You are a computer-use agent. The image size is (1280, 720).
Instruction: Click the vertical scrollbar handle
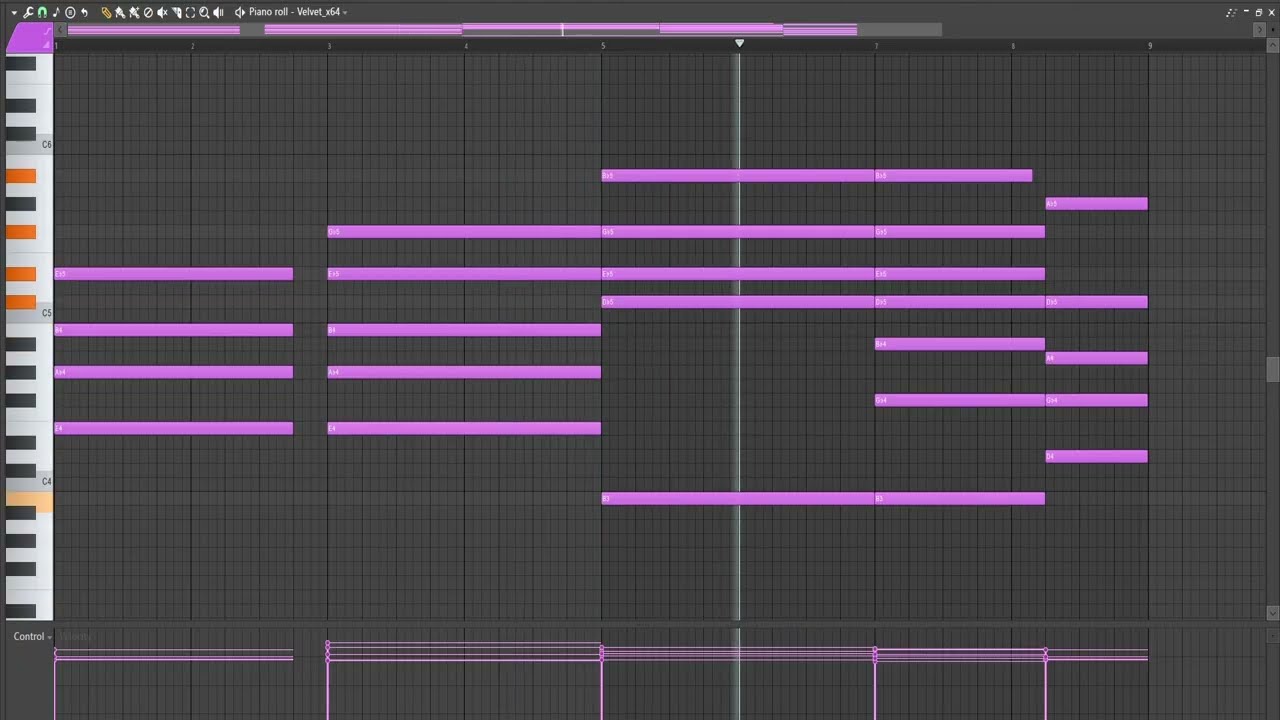1272,369
